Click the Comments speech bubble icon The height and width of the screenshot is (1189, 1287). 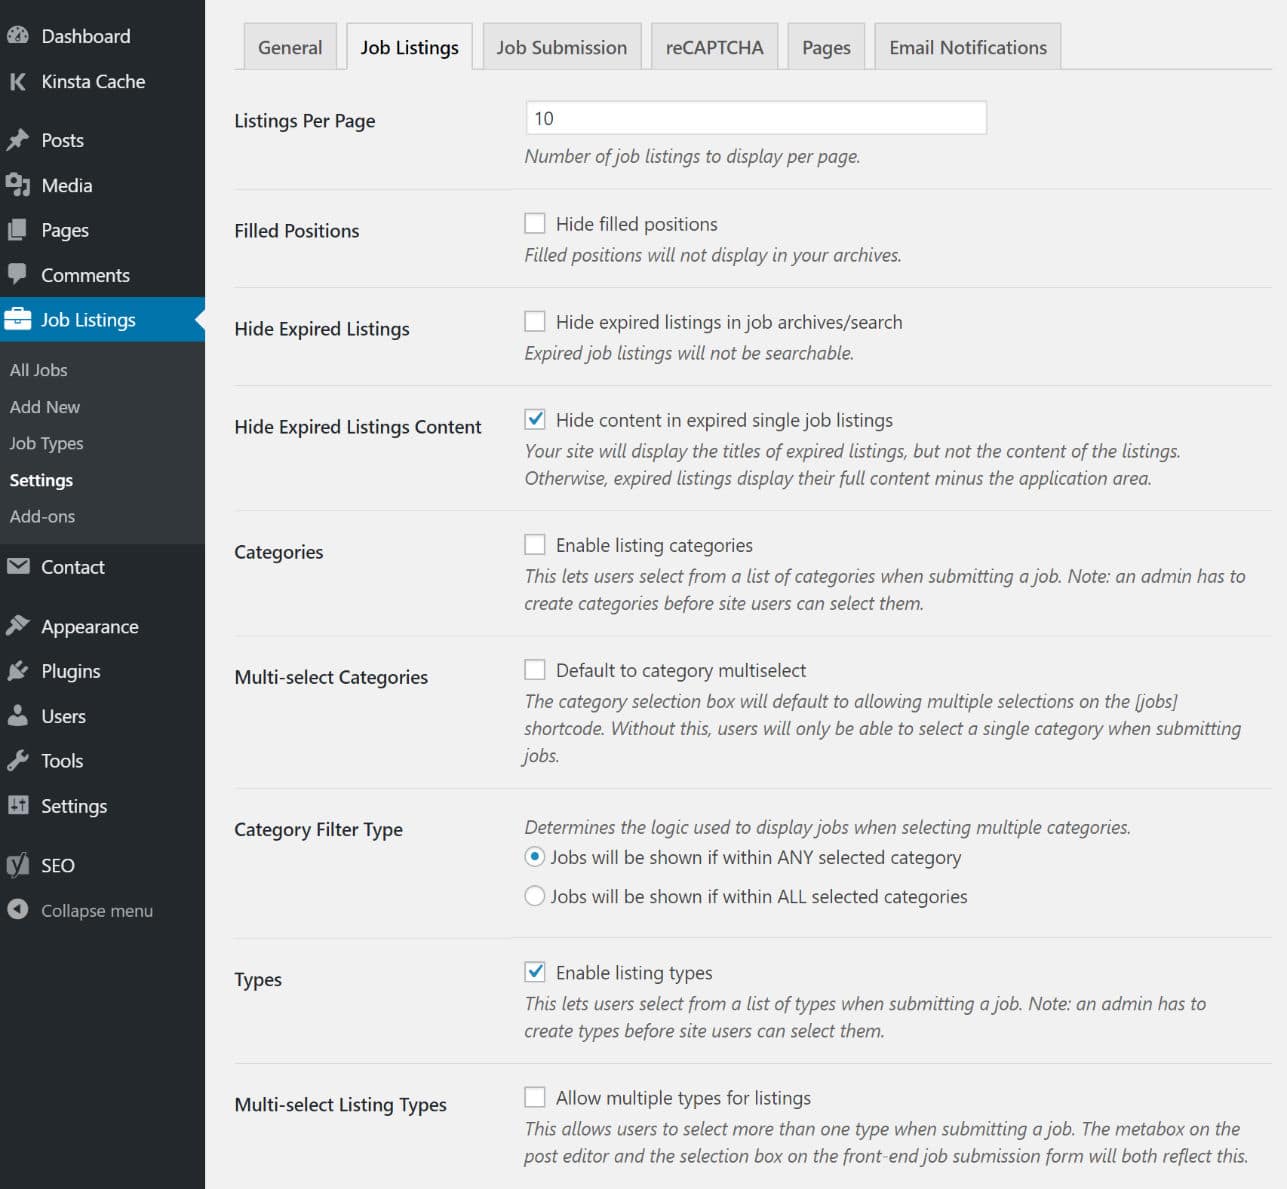18,275
